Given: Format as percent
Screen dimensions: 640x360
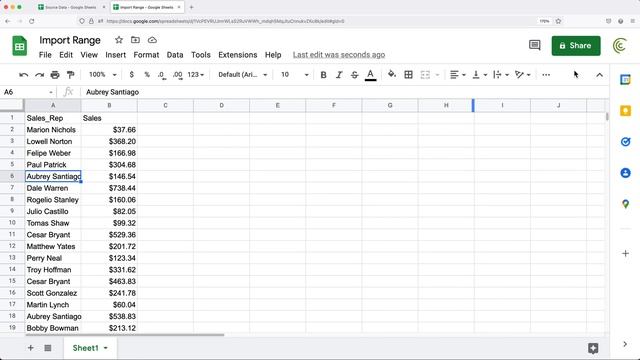Looking at the screenshot, I should tap(147, 75).
